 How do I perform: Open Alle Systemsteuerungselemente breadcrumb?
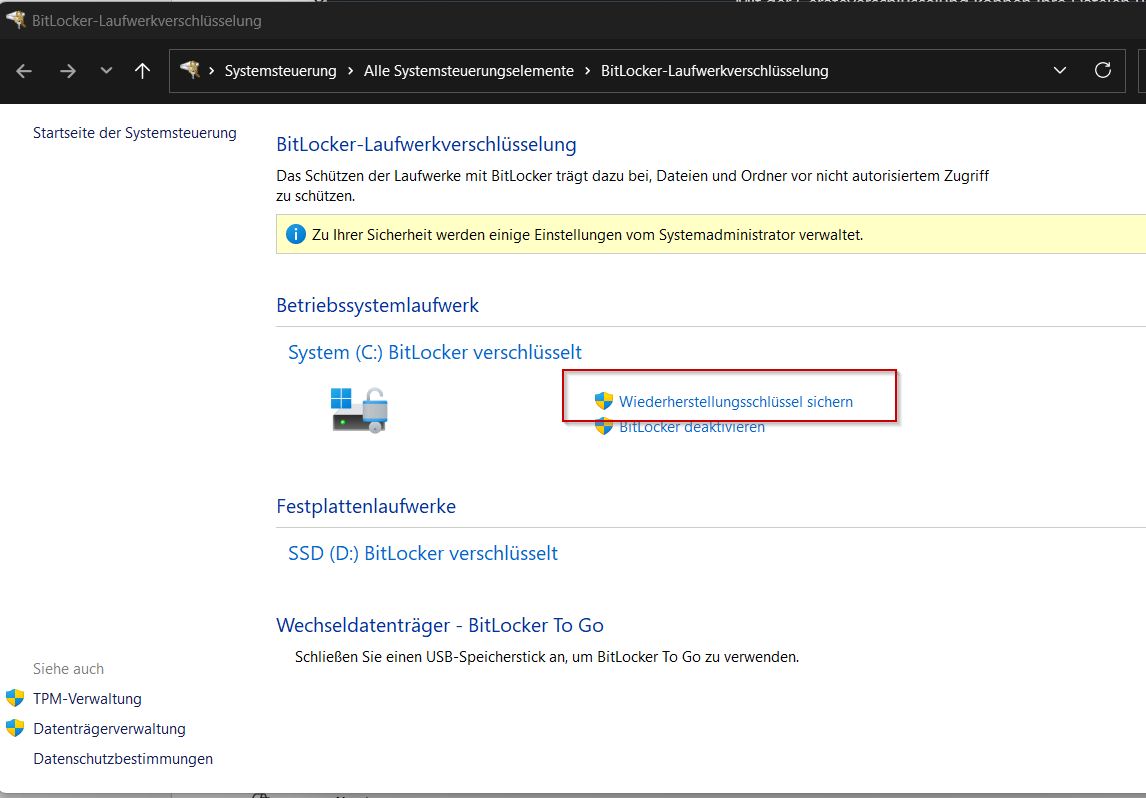(x=468, y=71)
